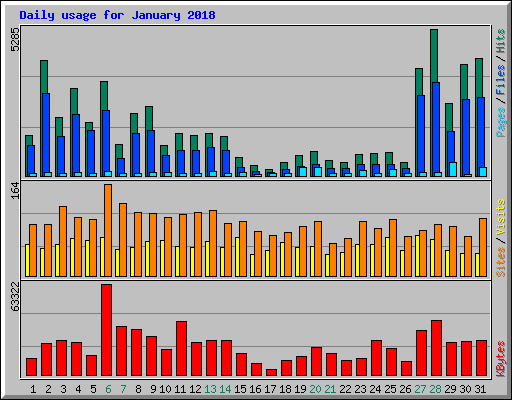Click the red KBytes bar for day 11
512x400 pixels.
pos(182,349)
